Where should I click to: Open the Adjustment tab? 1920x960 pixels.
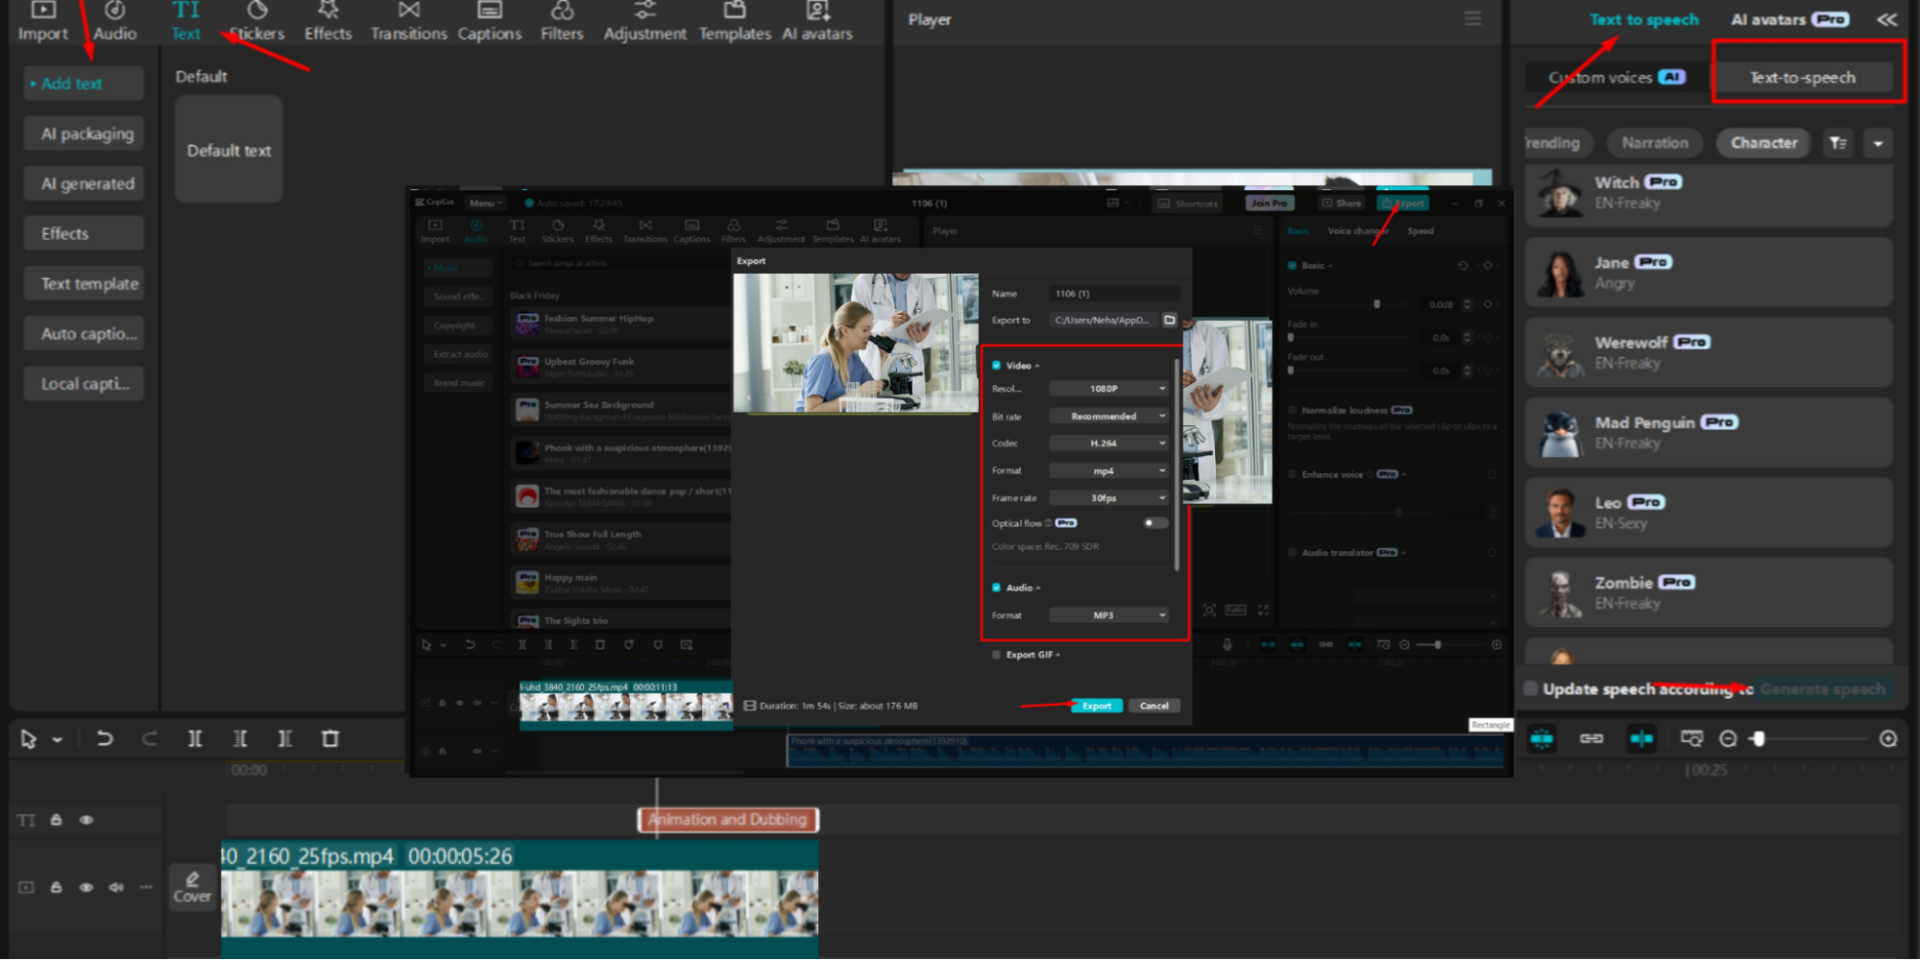pyautogui.click(x=645, y=22)
